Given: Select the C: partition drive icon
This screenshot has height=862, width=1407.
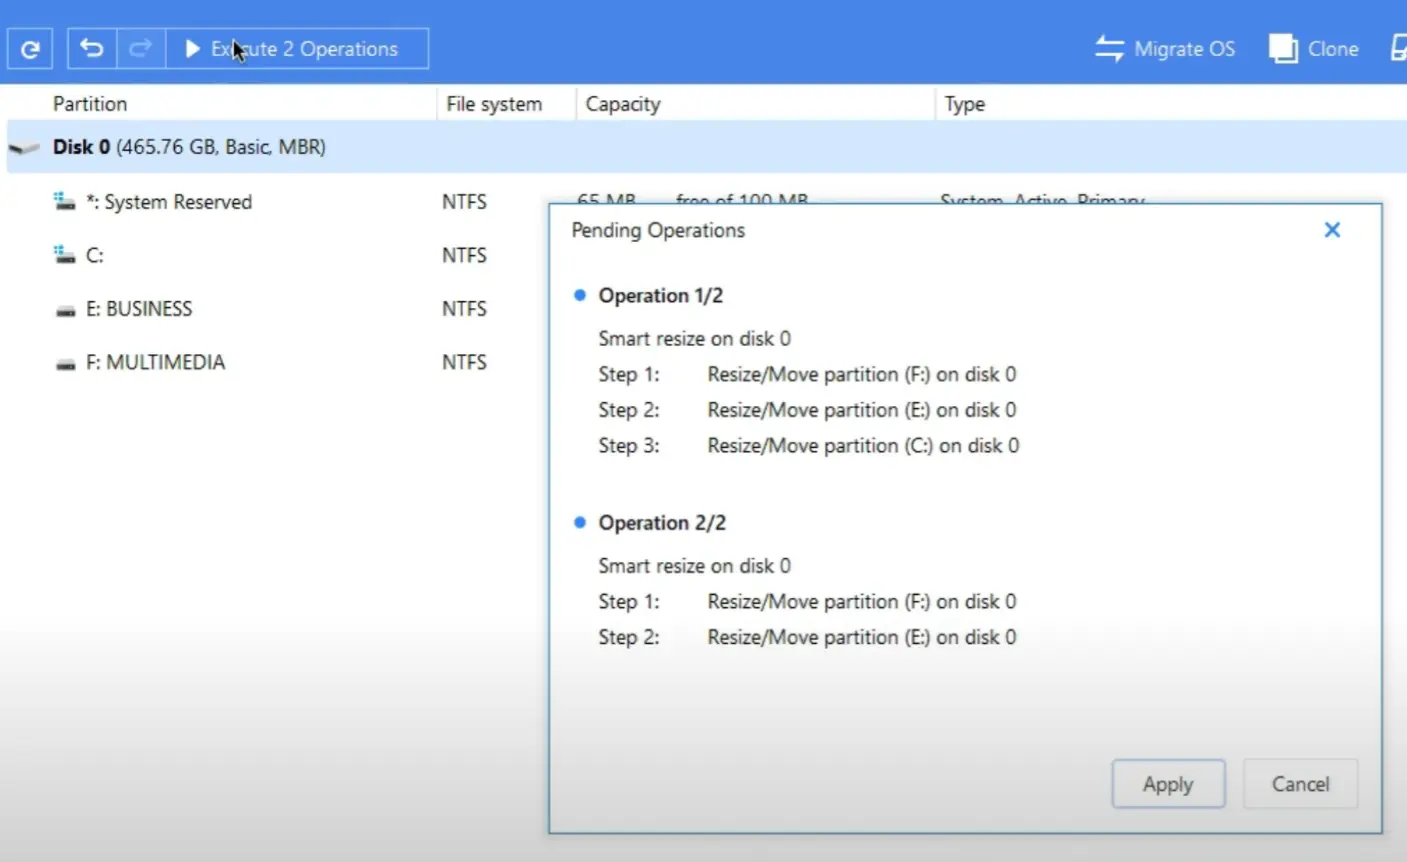Looking at the screenshot, I should point(63,254).
